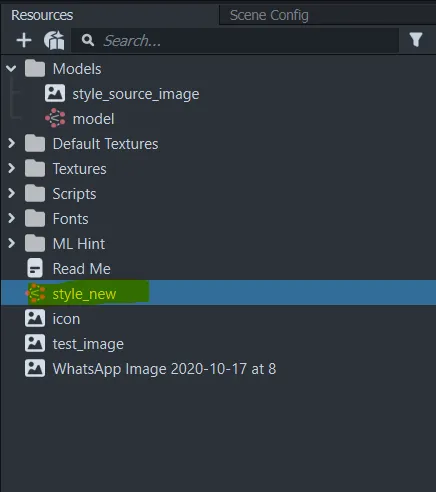Expand the Default Textures folder
Viewport: 436px width, 492px height.
(x=12, y=143)
